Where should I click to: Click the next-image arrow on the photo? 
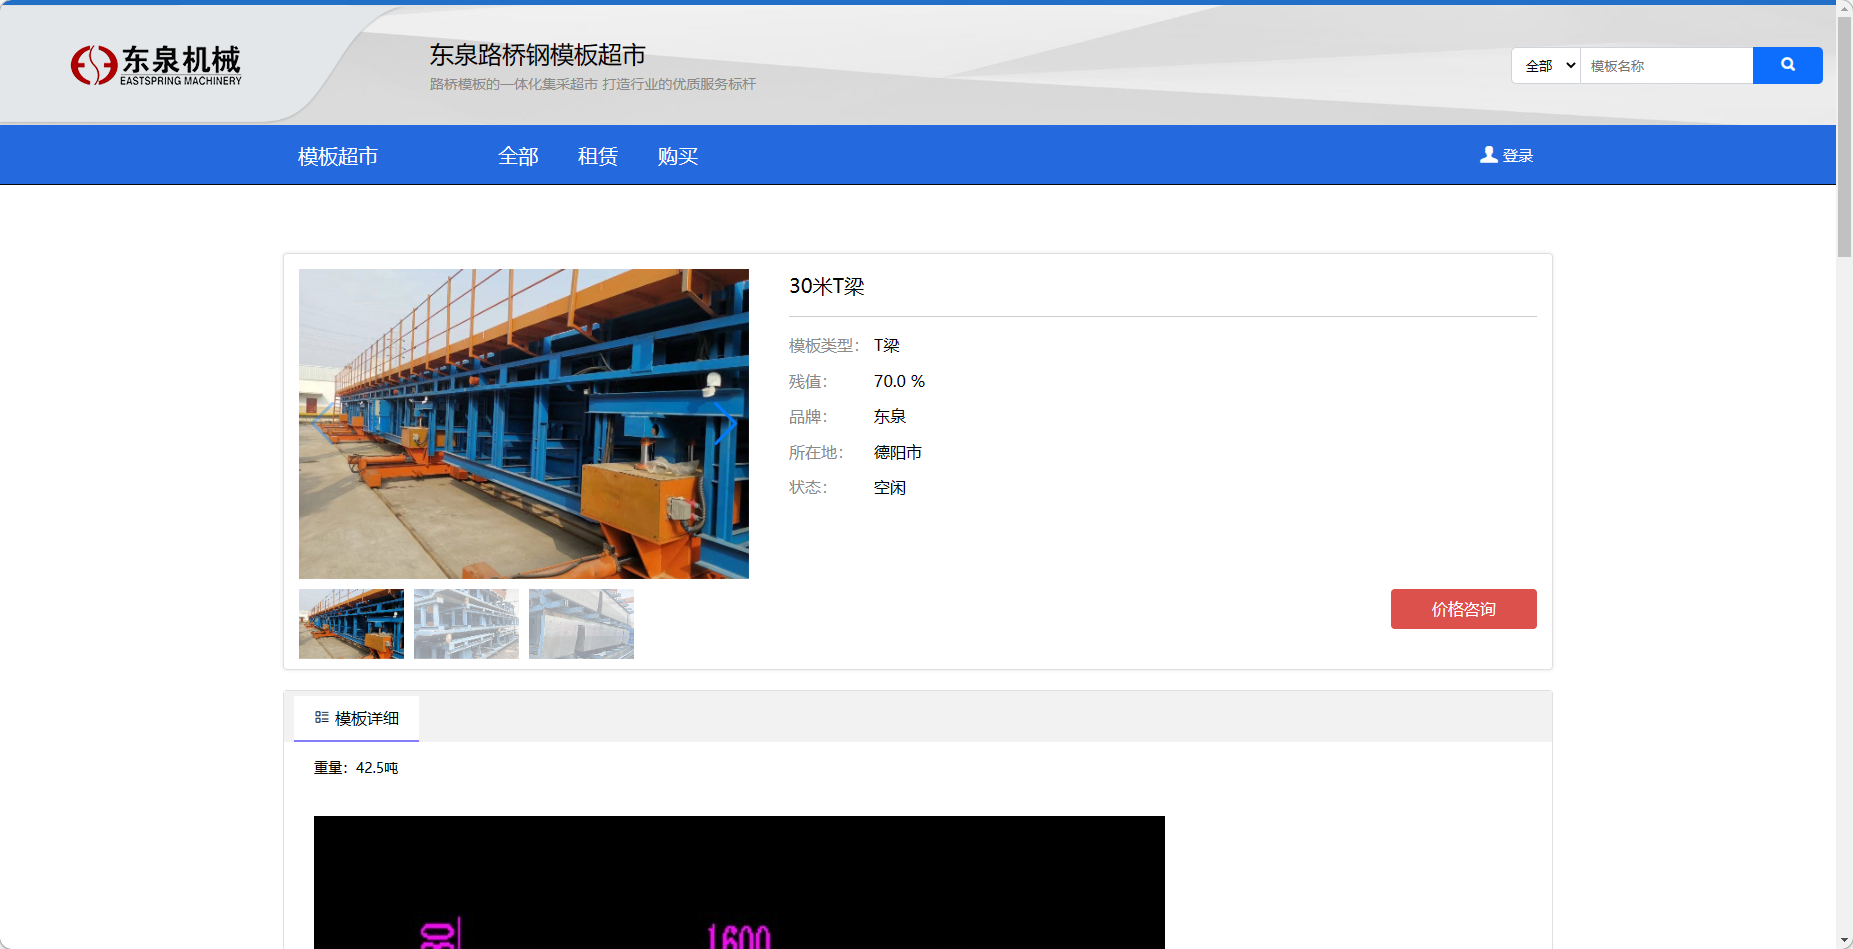click(725, 423)
